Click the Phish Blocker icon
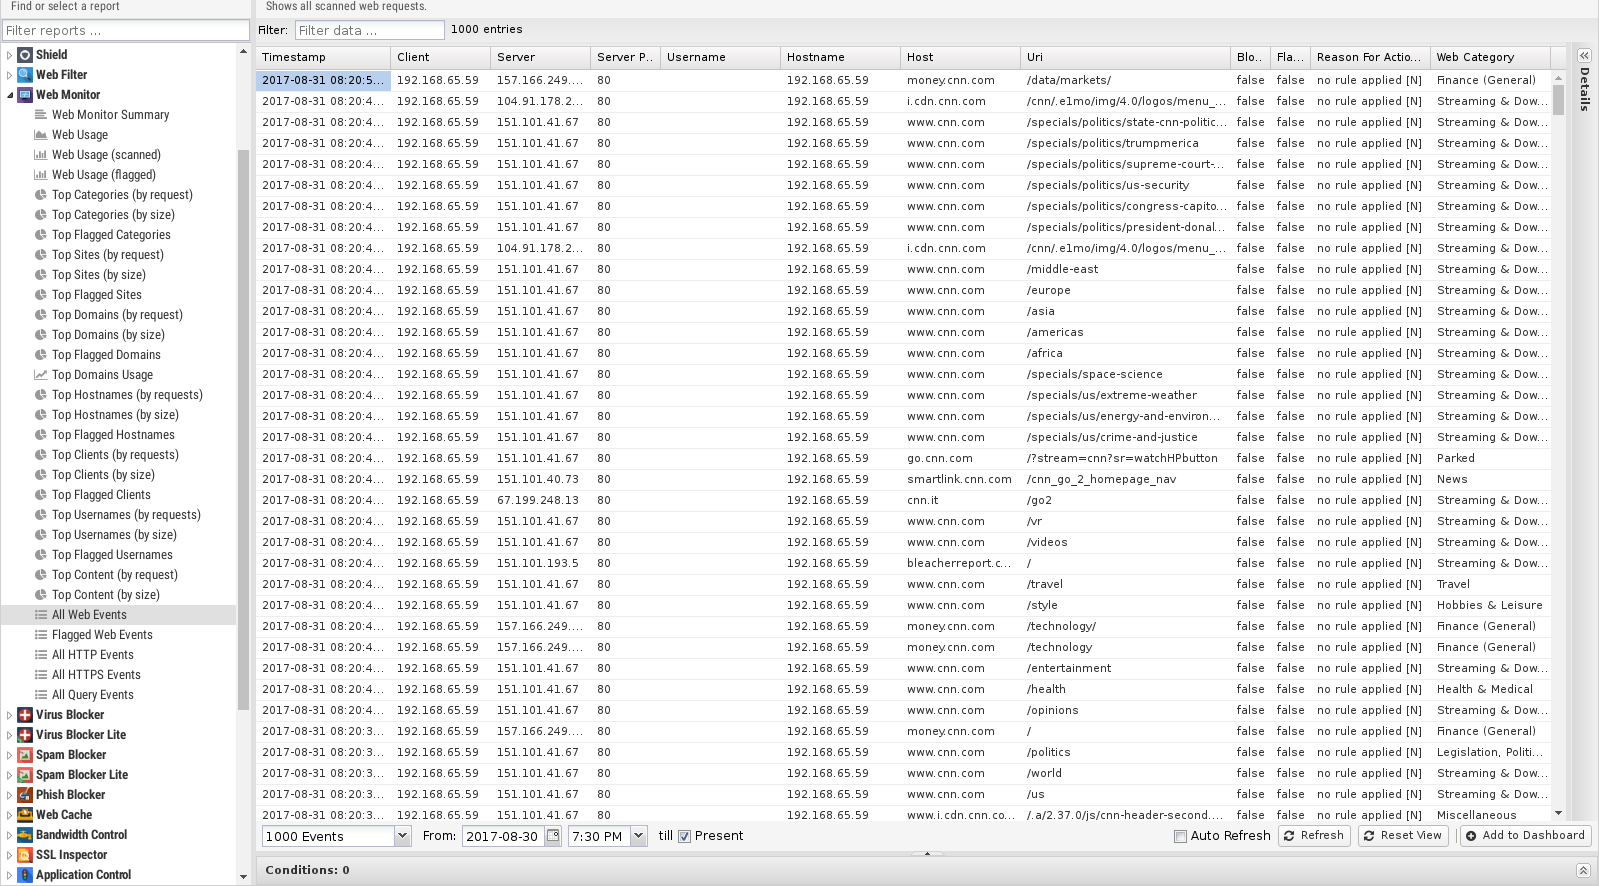The image size is (1599, 886). [x=25, y=795]
